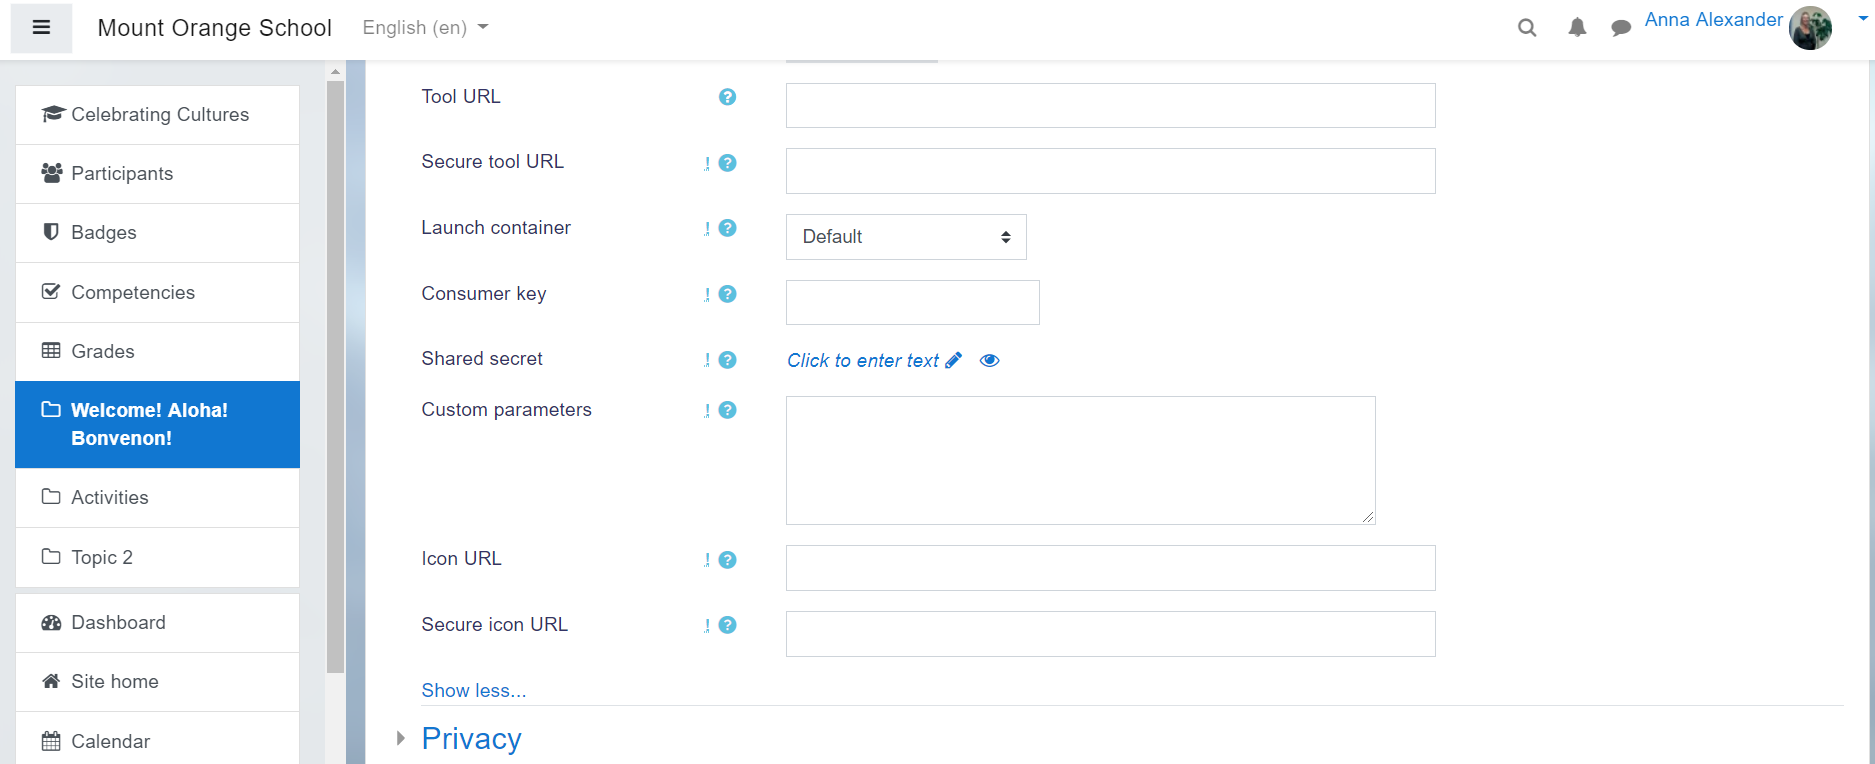Open Anna Alexander's user profile link
1875x764 pixels.
point(1713,20)
